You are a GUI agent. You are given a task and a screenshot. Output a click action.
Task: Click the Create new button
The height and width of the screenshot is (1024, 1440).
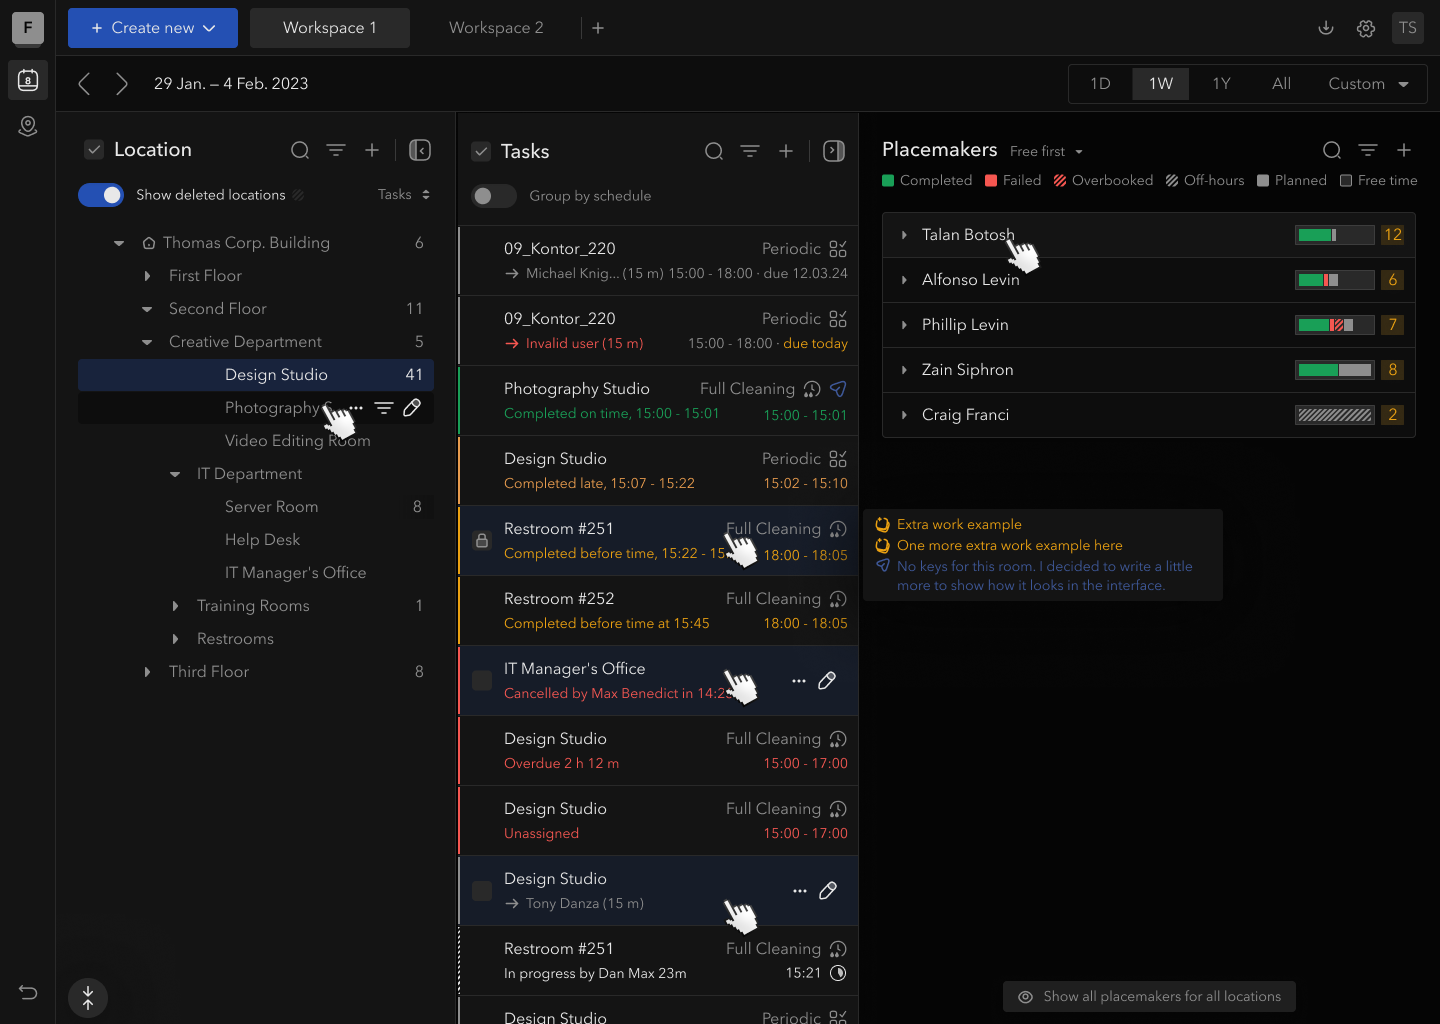pyautogui.click(x=153, y=28)
